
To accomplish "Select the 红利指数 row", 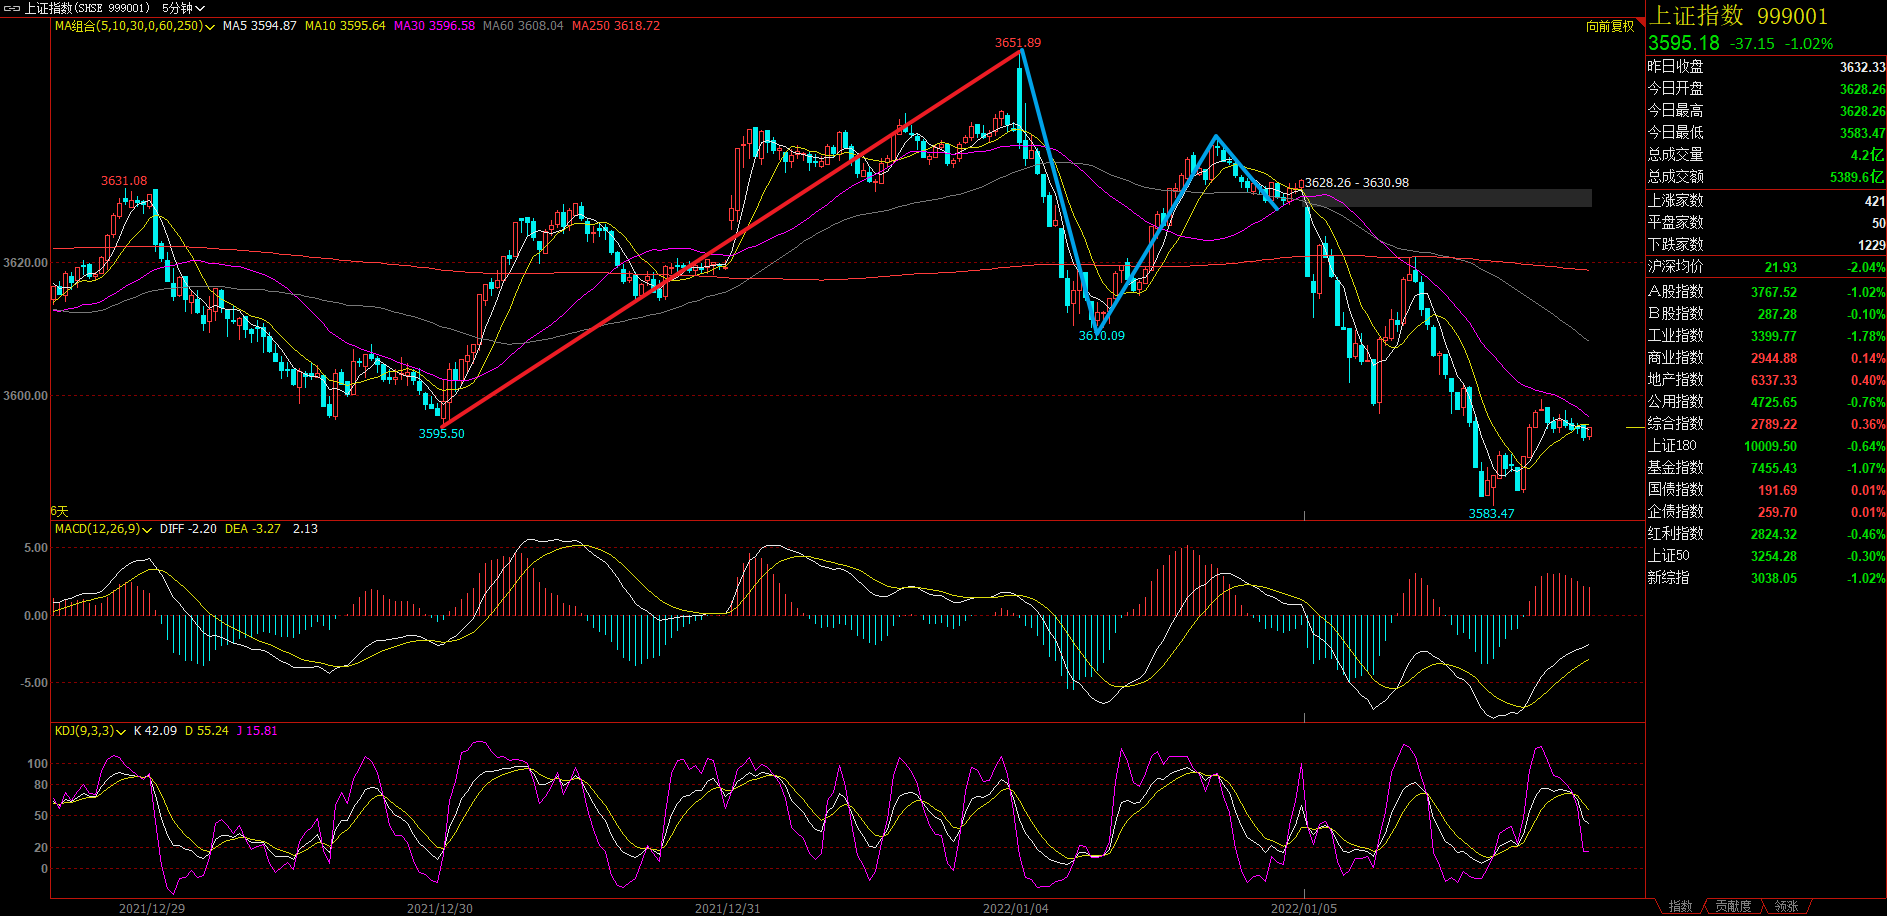I will pyautogui.click(x=1766, y=534).
